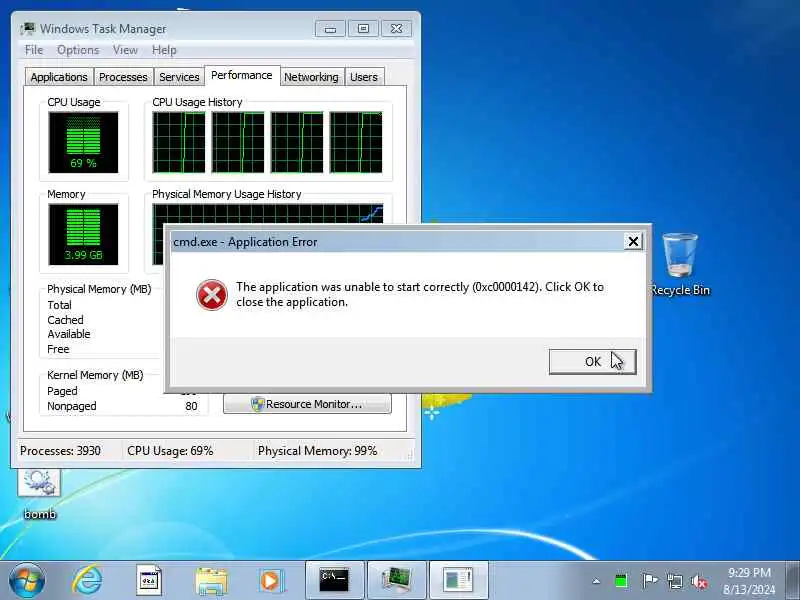
Task: Click the Paged label under Kernel Memory
Action: (62, 391)
